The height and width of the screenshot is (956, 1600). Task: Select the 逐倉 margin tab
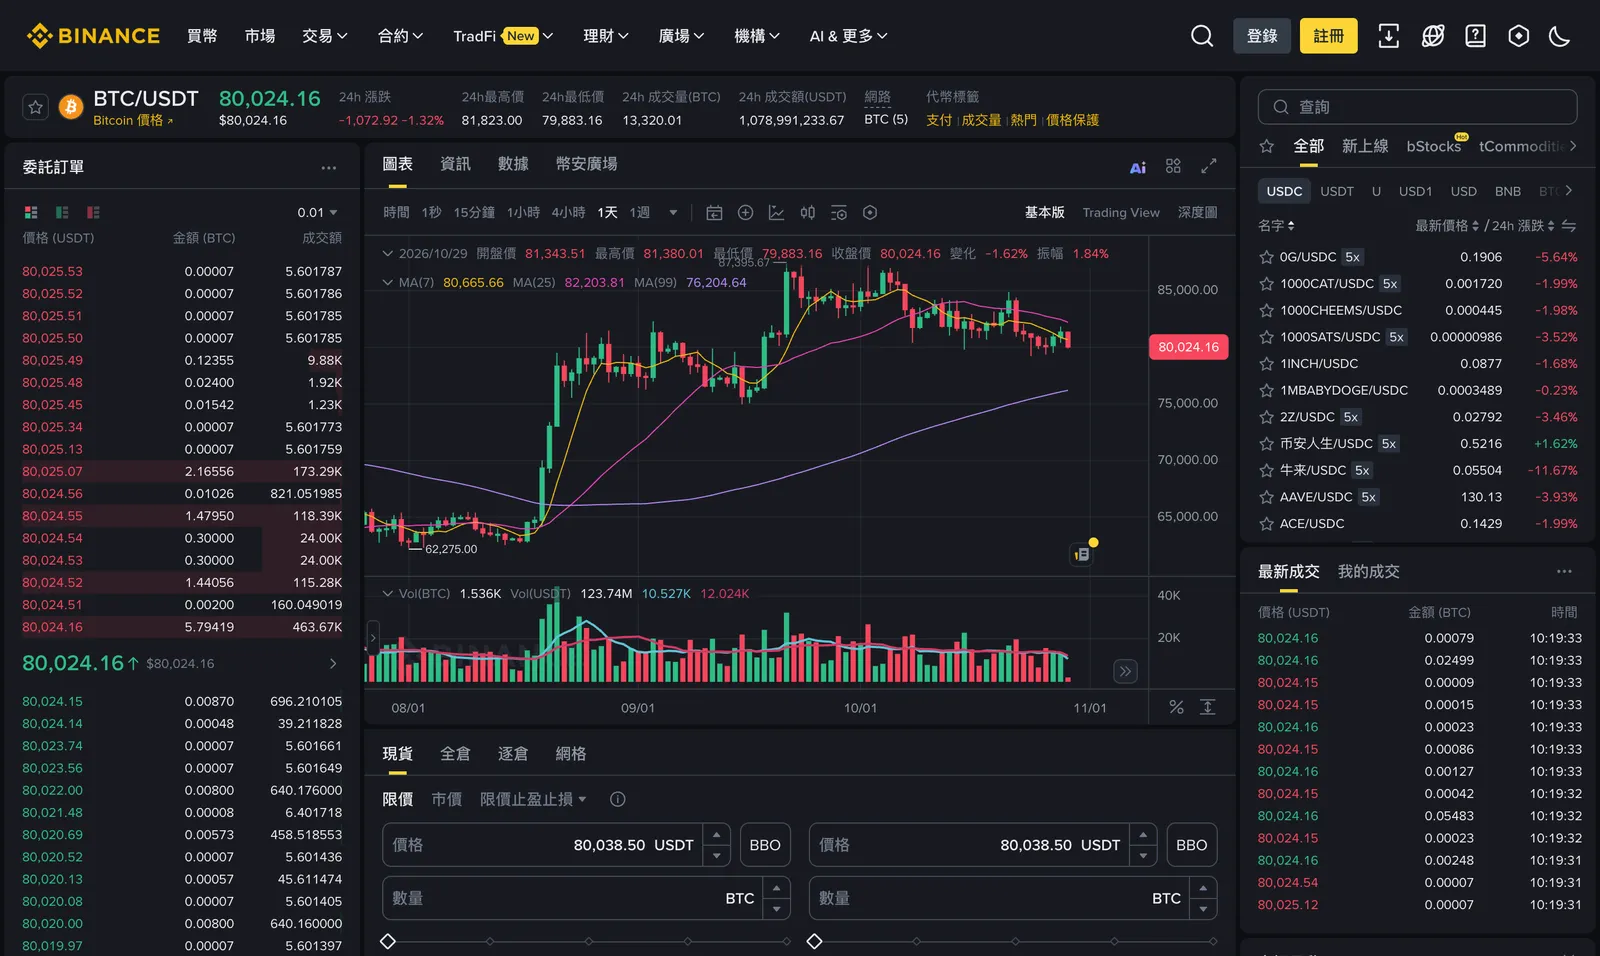click(513, 754)
